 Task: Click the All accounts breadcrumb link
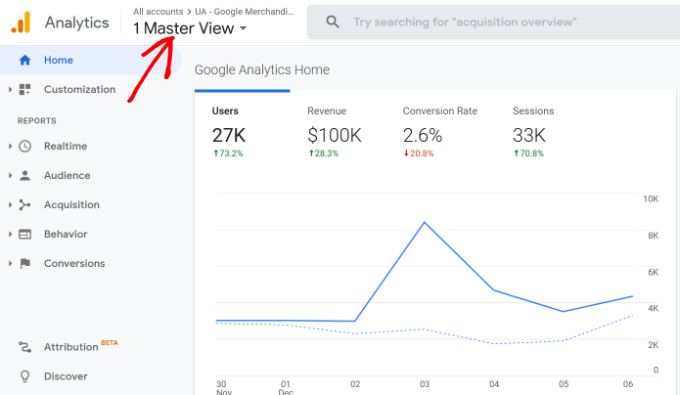click(158, 12)
